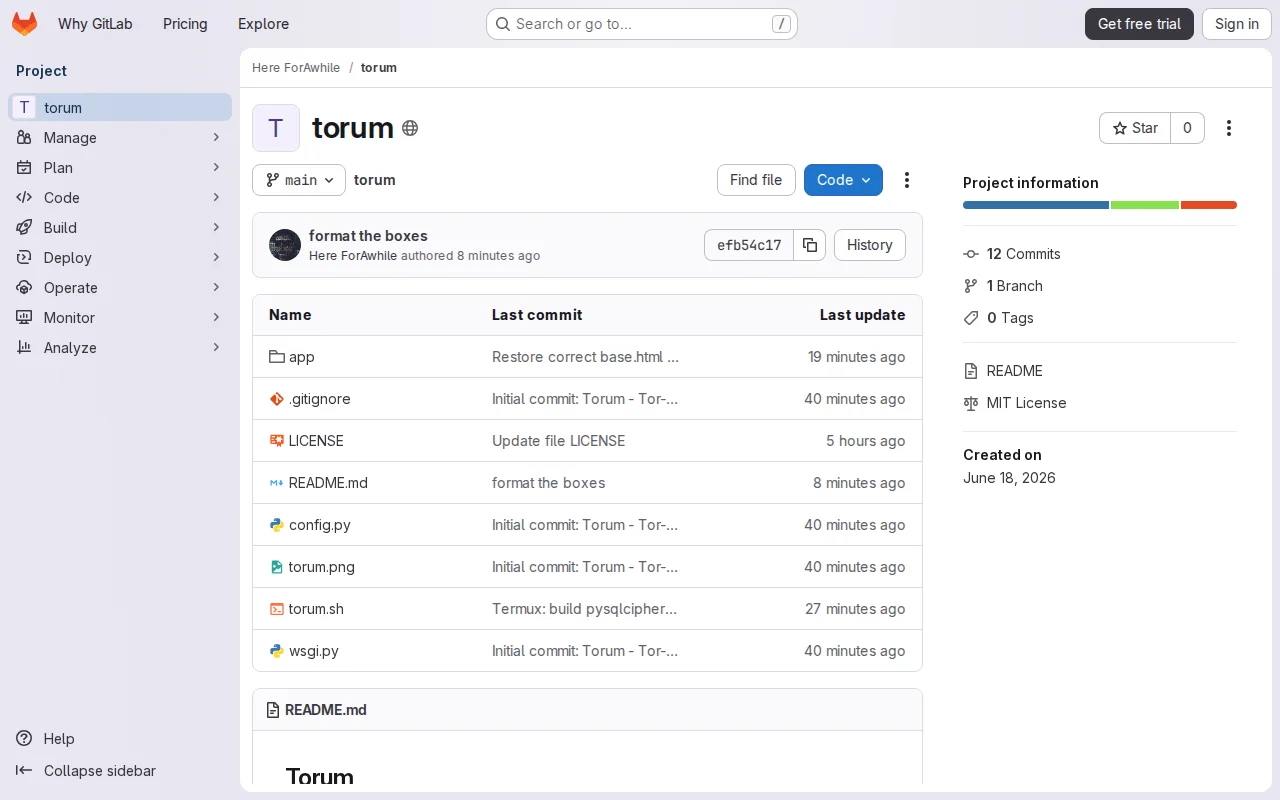Copy the commit SHA
The width and height of the screenshot is (1280, 800).
pyautogui.click(x=810, y=245)
